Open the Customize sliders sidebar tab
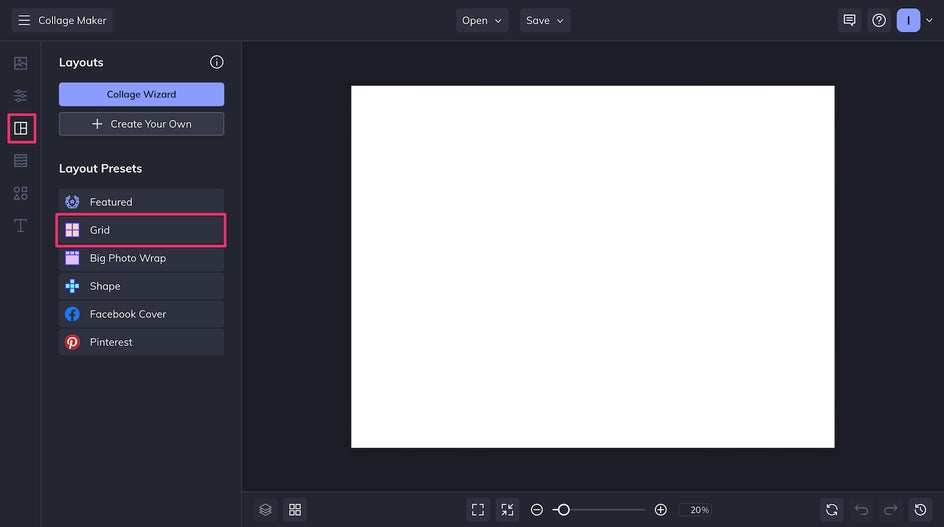 click(x=20, y=96)
